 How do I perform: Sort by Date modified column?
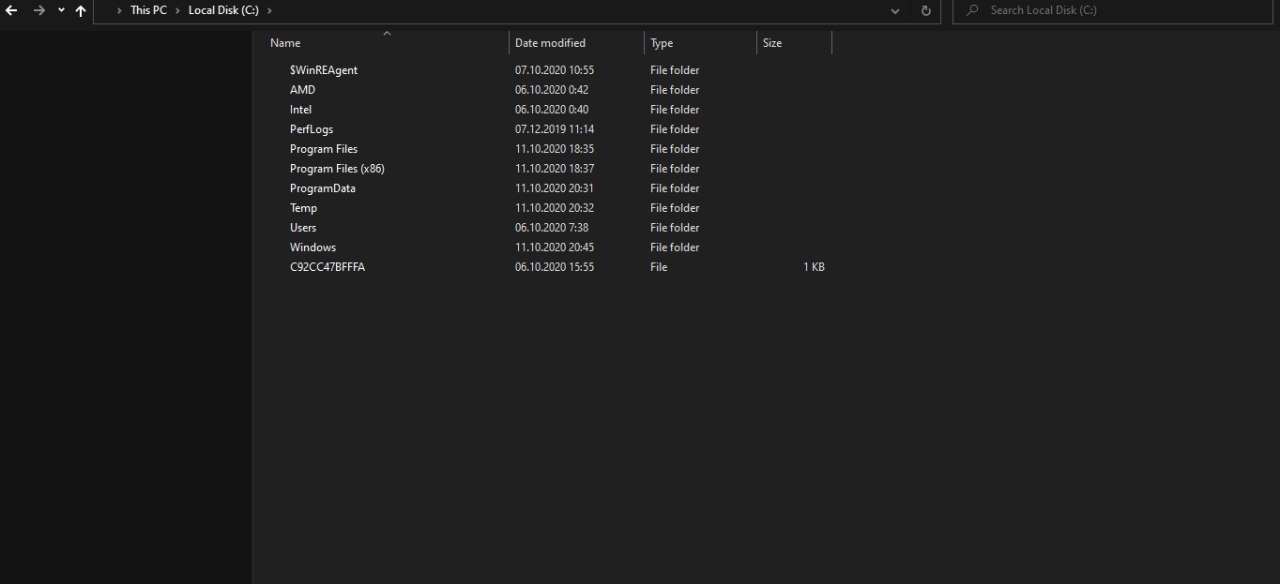(550, 43)
